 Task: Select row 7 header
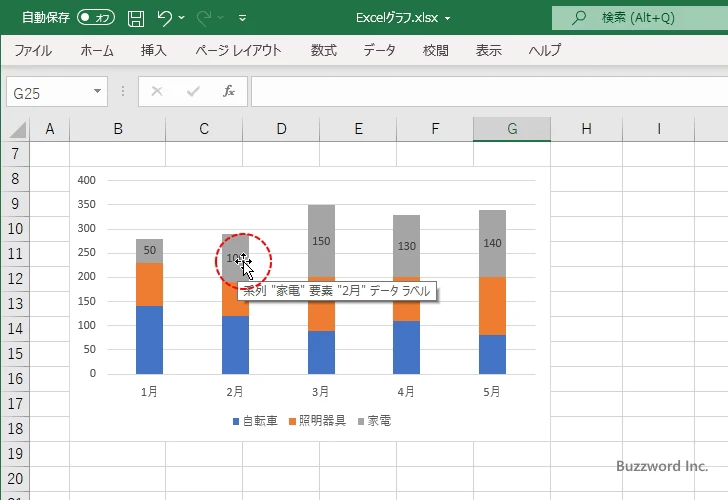(x=15, y=154)
